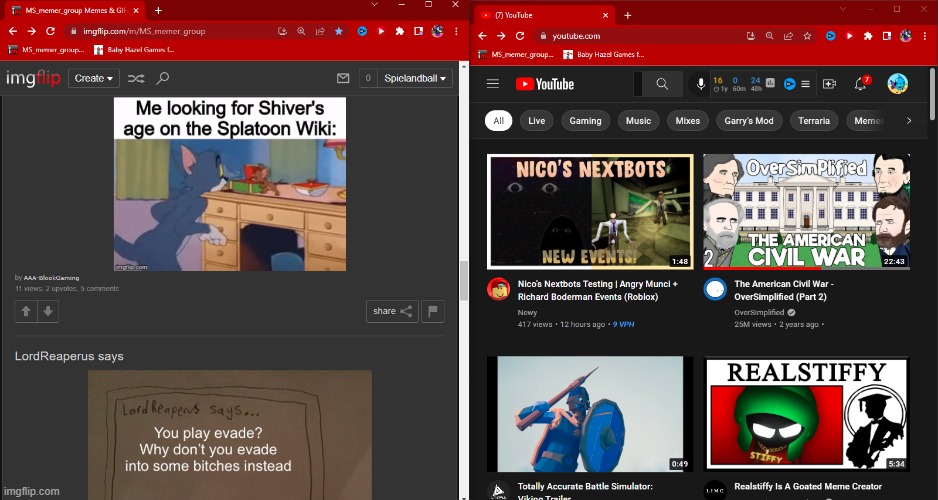Click YouTube create video icon
The width and height of the screenshot is (938, 500).
(x=830, y=84)
